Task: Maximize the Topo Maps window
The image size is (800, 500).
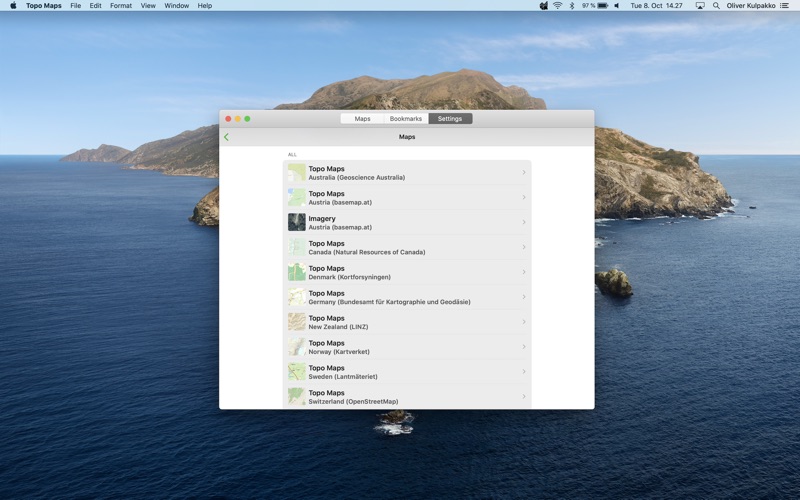Action: click(x=247, y=119)
